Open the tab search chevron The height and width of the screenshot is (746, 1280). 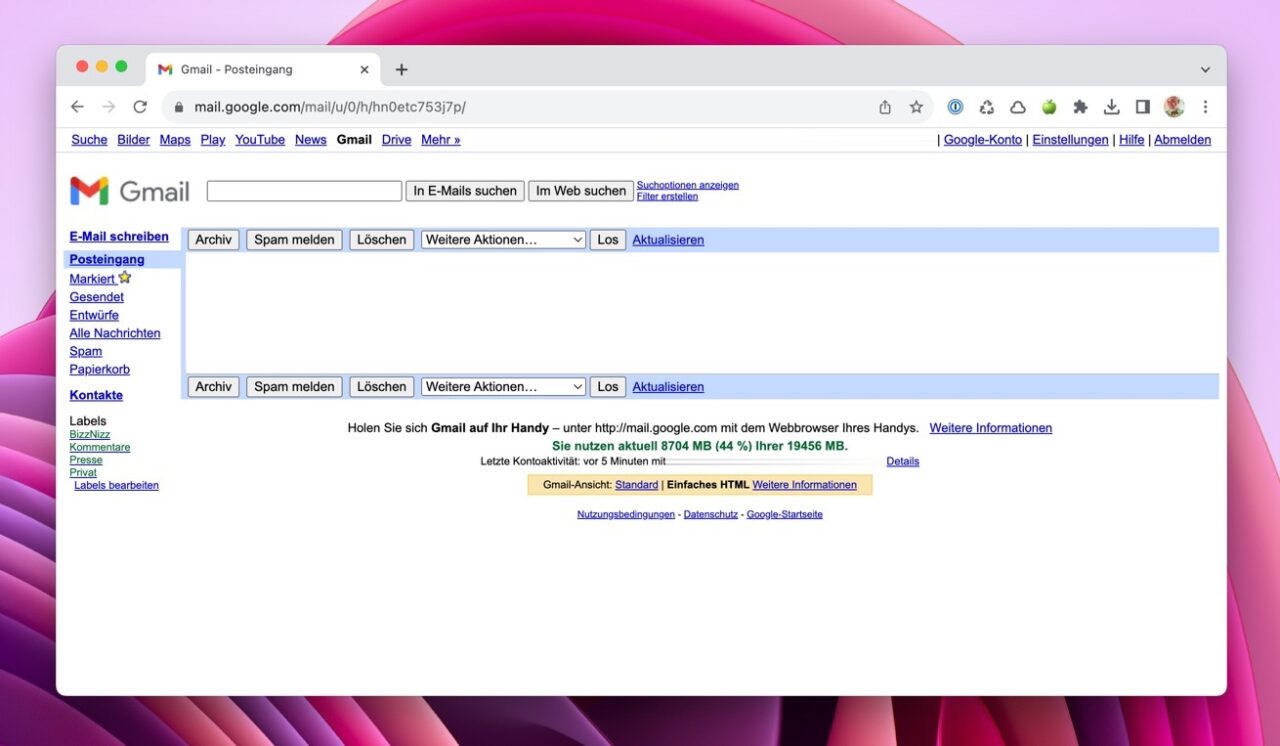pyautogui.click(x=1205, y=70)
